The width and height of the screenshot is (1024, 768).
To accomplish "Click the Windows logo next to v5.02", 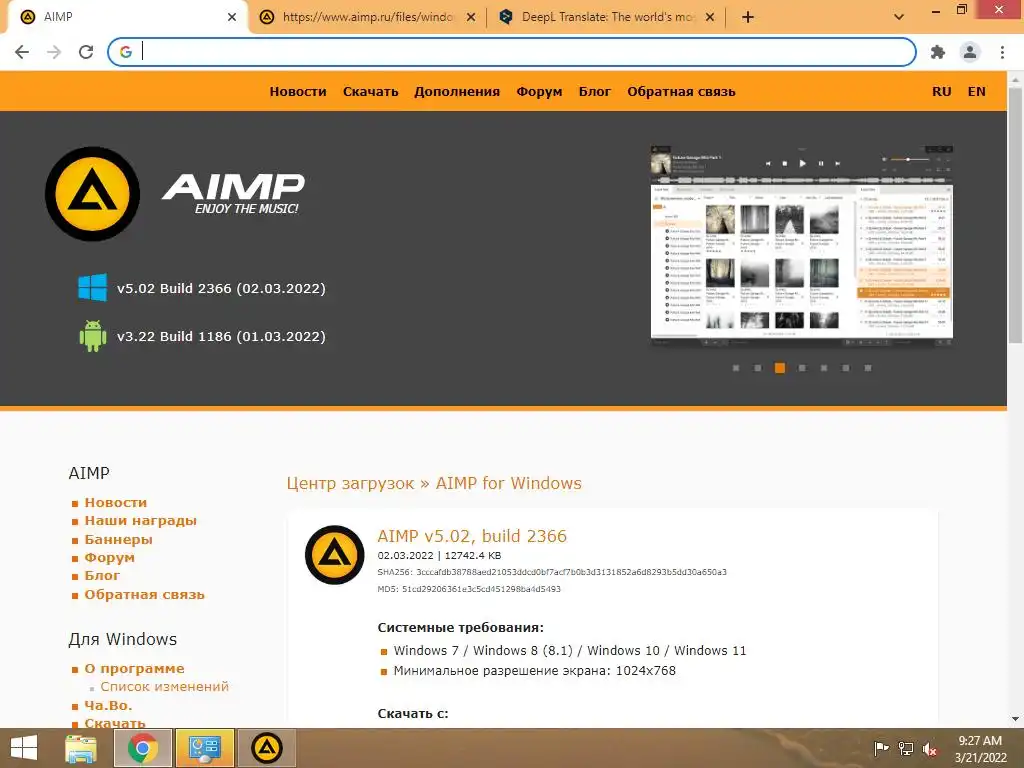I will [x=92, y=287].
